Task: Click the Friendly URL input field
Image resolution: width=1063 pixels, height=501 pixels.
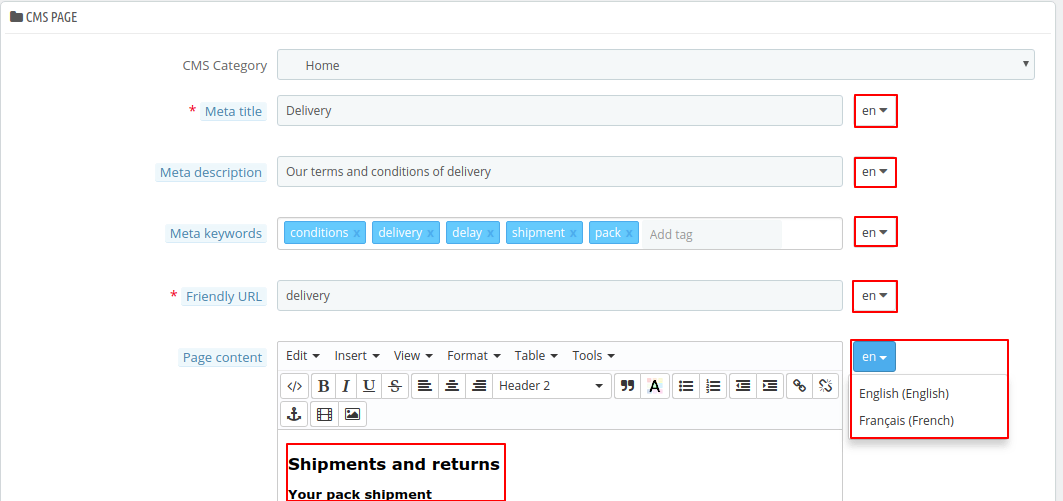Action: [559, 296]
